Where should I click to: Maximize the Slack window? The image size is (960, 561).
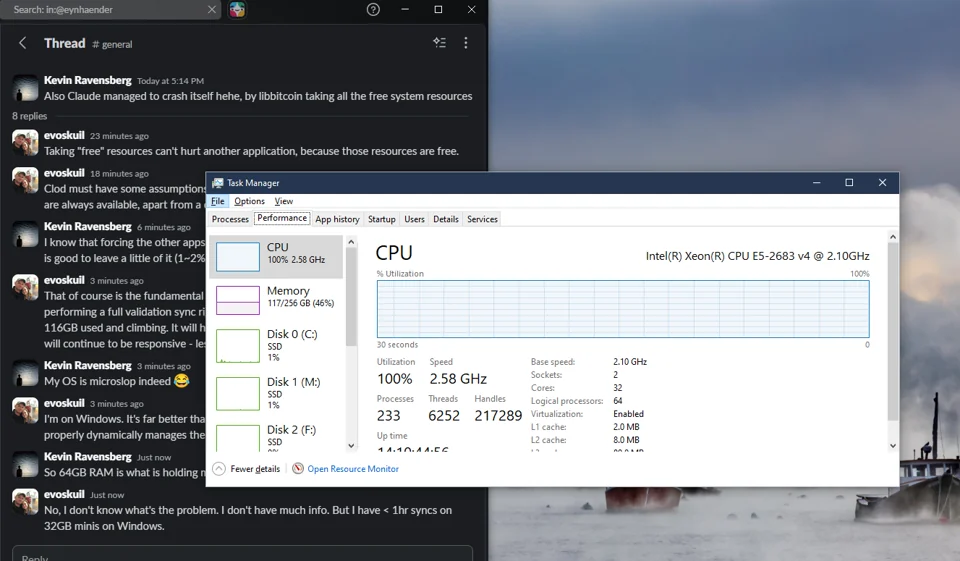pyautogui.click(x=438, y=9)
